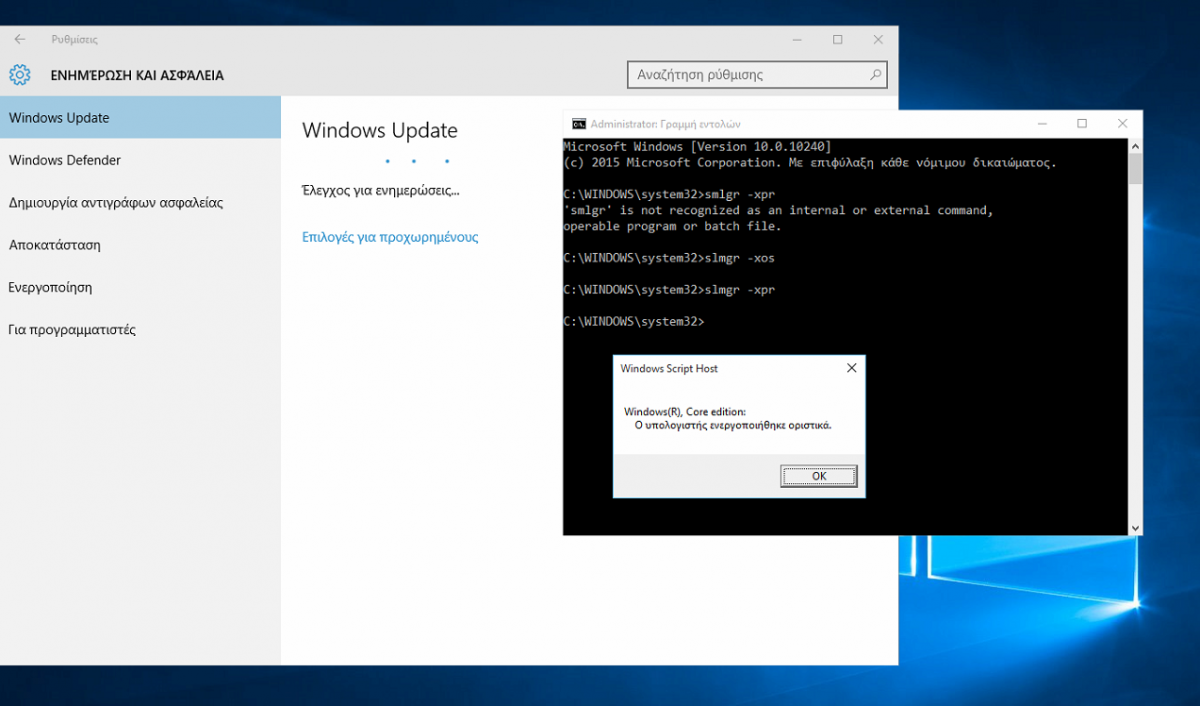1200x706 pixels.
Task: Minimize the Settings window
Action: (x=798, y=40)
